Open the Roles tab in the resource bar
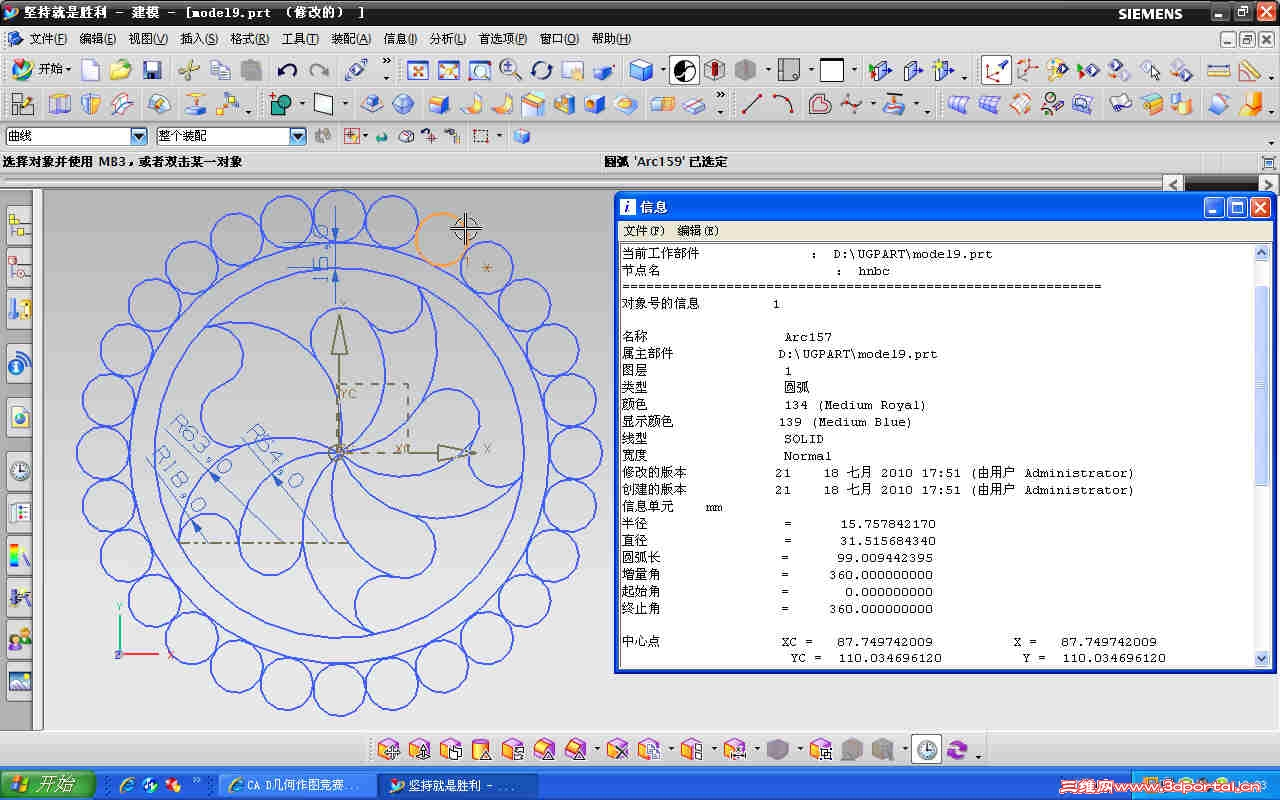1280x800 pixels. click(19, 638)
